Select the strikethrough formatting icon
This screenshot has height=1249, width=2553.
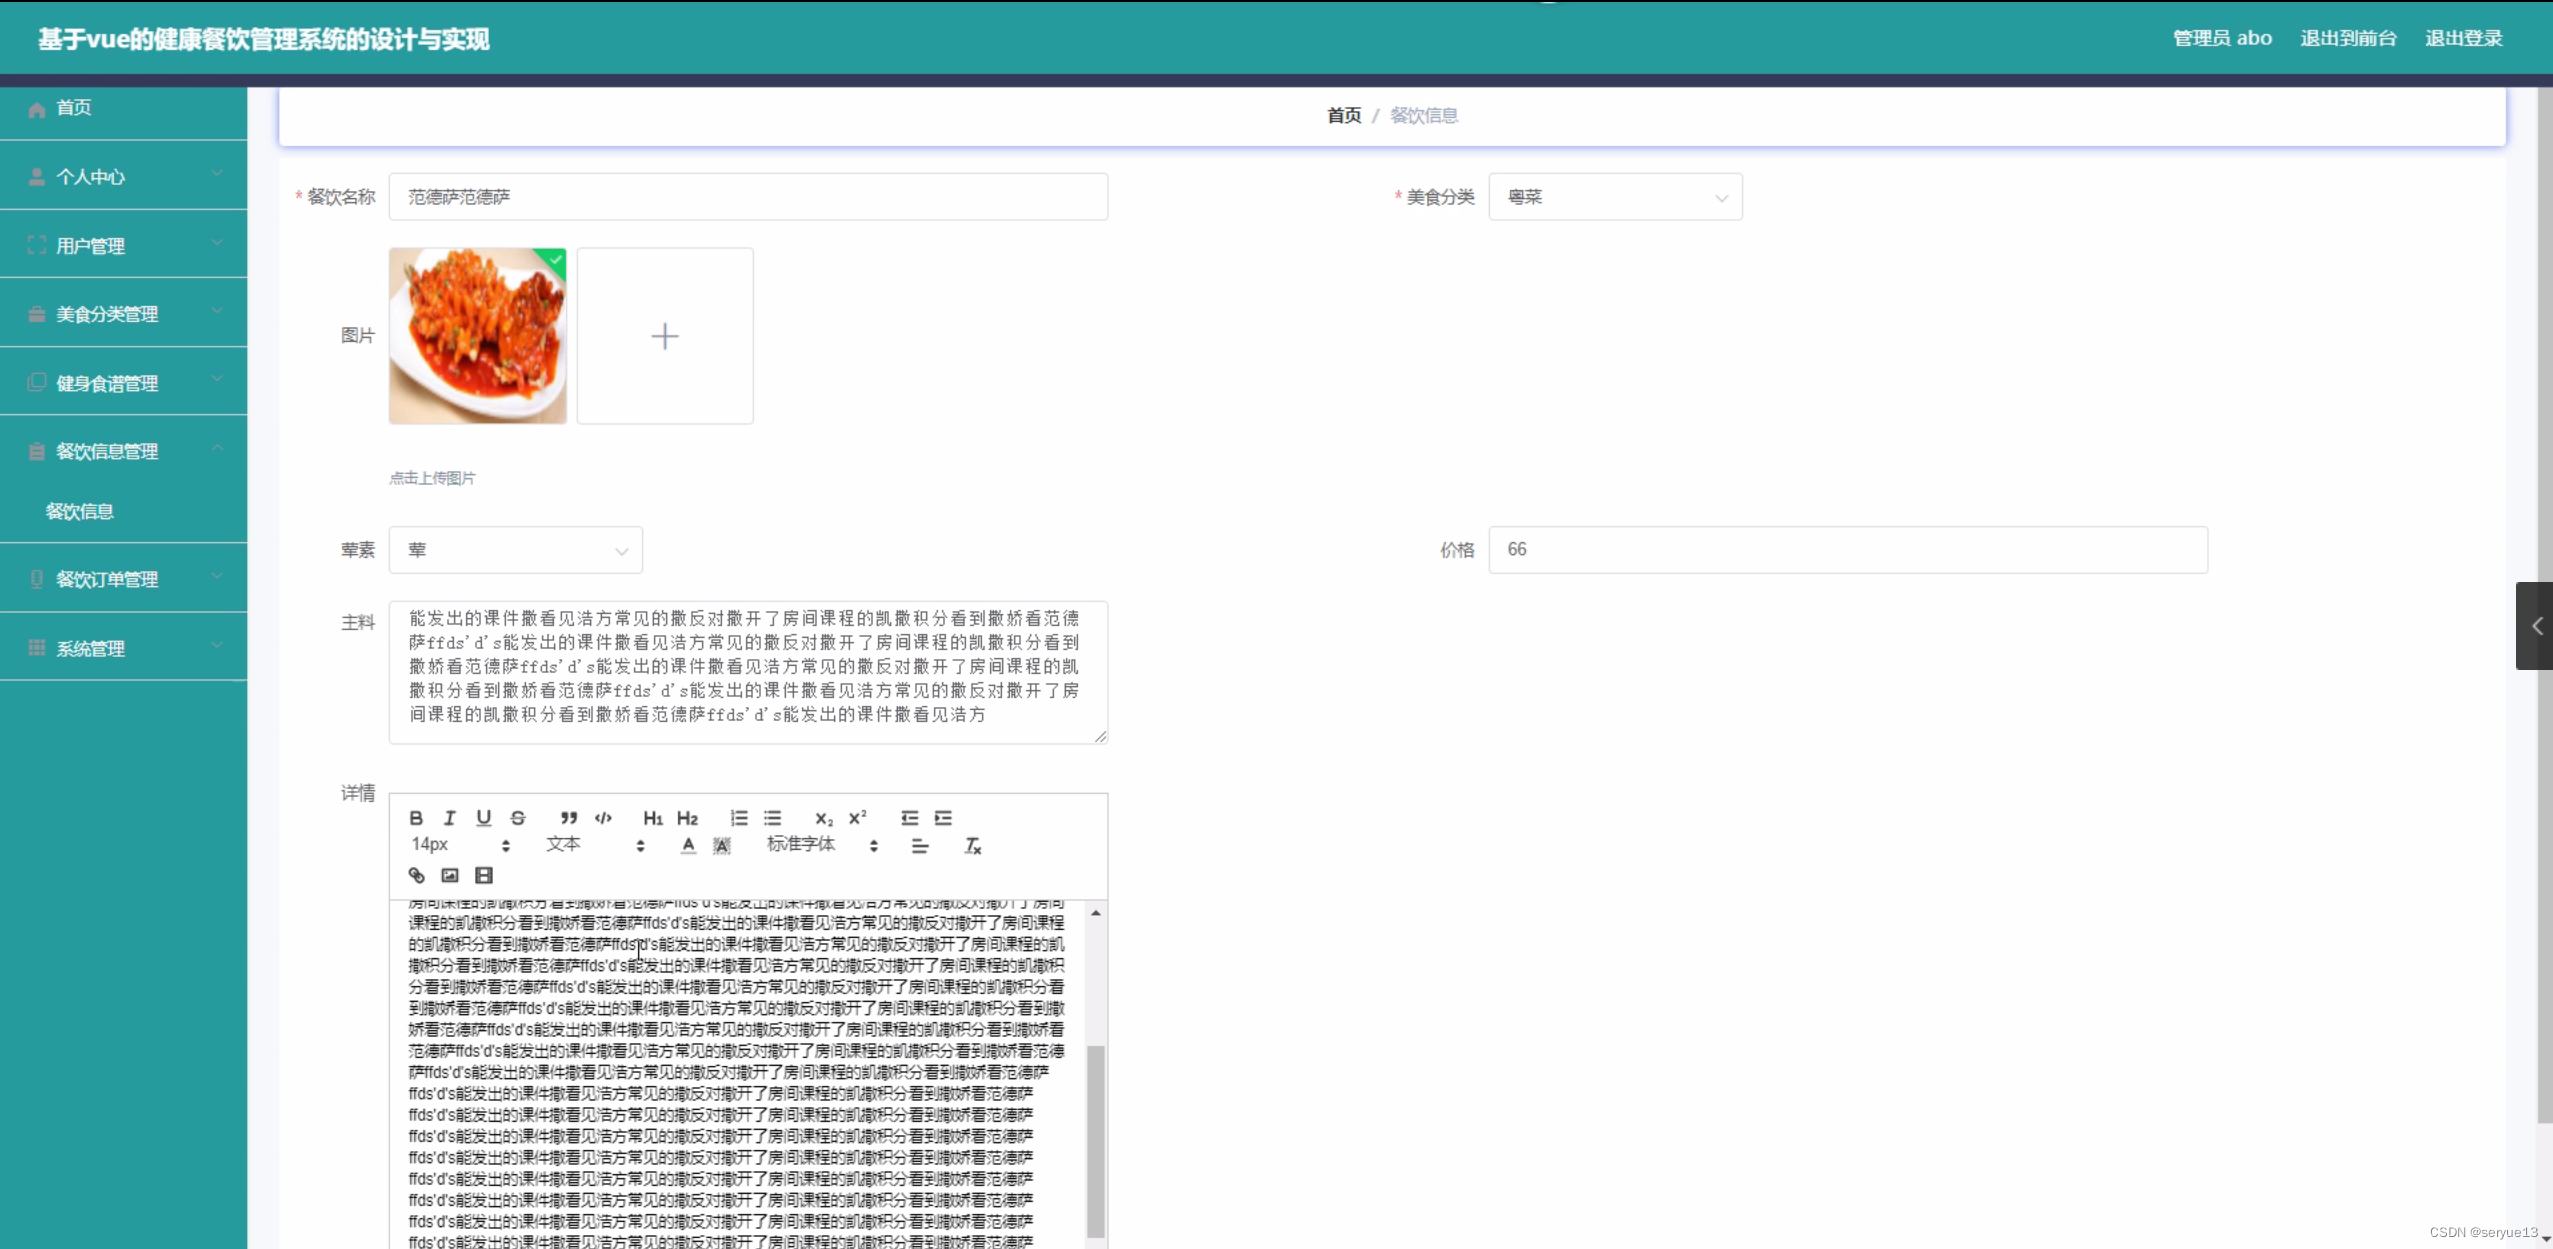(517, 818)
